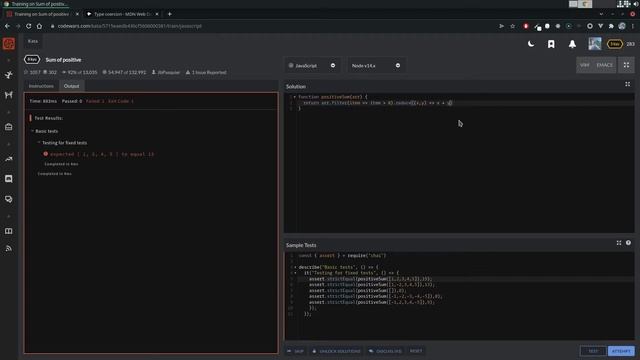
Task: Fold the positiveSum function in Solution
Action: pyautogui.click(x=295, y=97)
